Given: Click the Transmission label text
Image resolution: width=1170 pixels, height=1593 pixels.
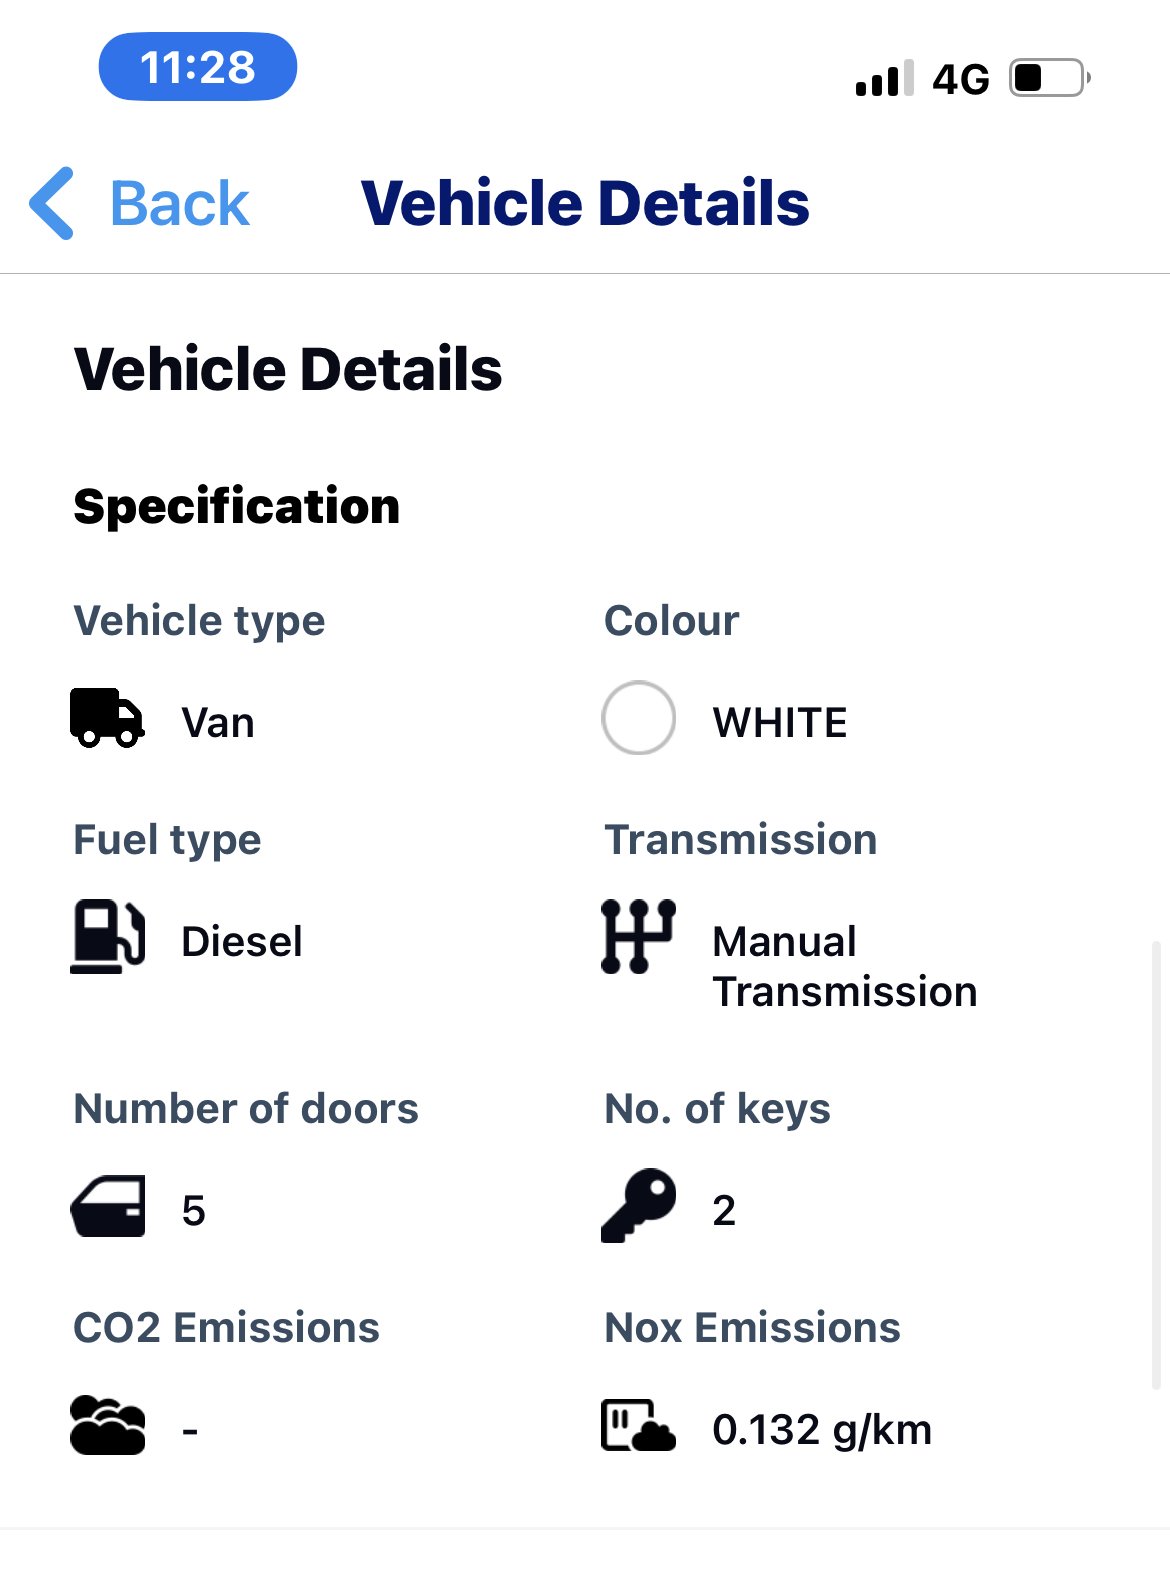Looking at the screenshot, I should coord(740,840).
